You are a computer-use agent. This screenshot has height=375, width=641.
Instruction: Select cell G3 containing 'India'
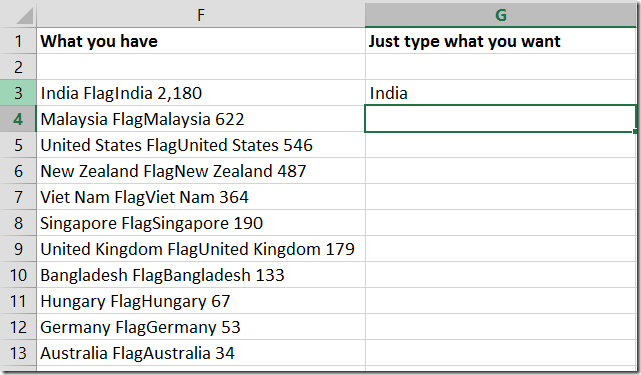pos(500,93)
